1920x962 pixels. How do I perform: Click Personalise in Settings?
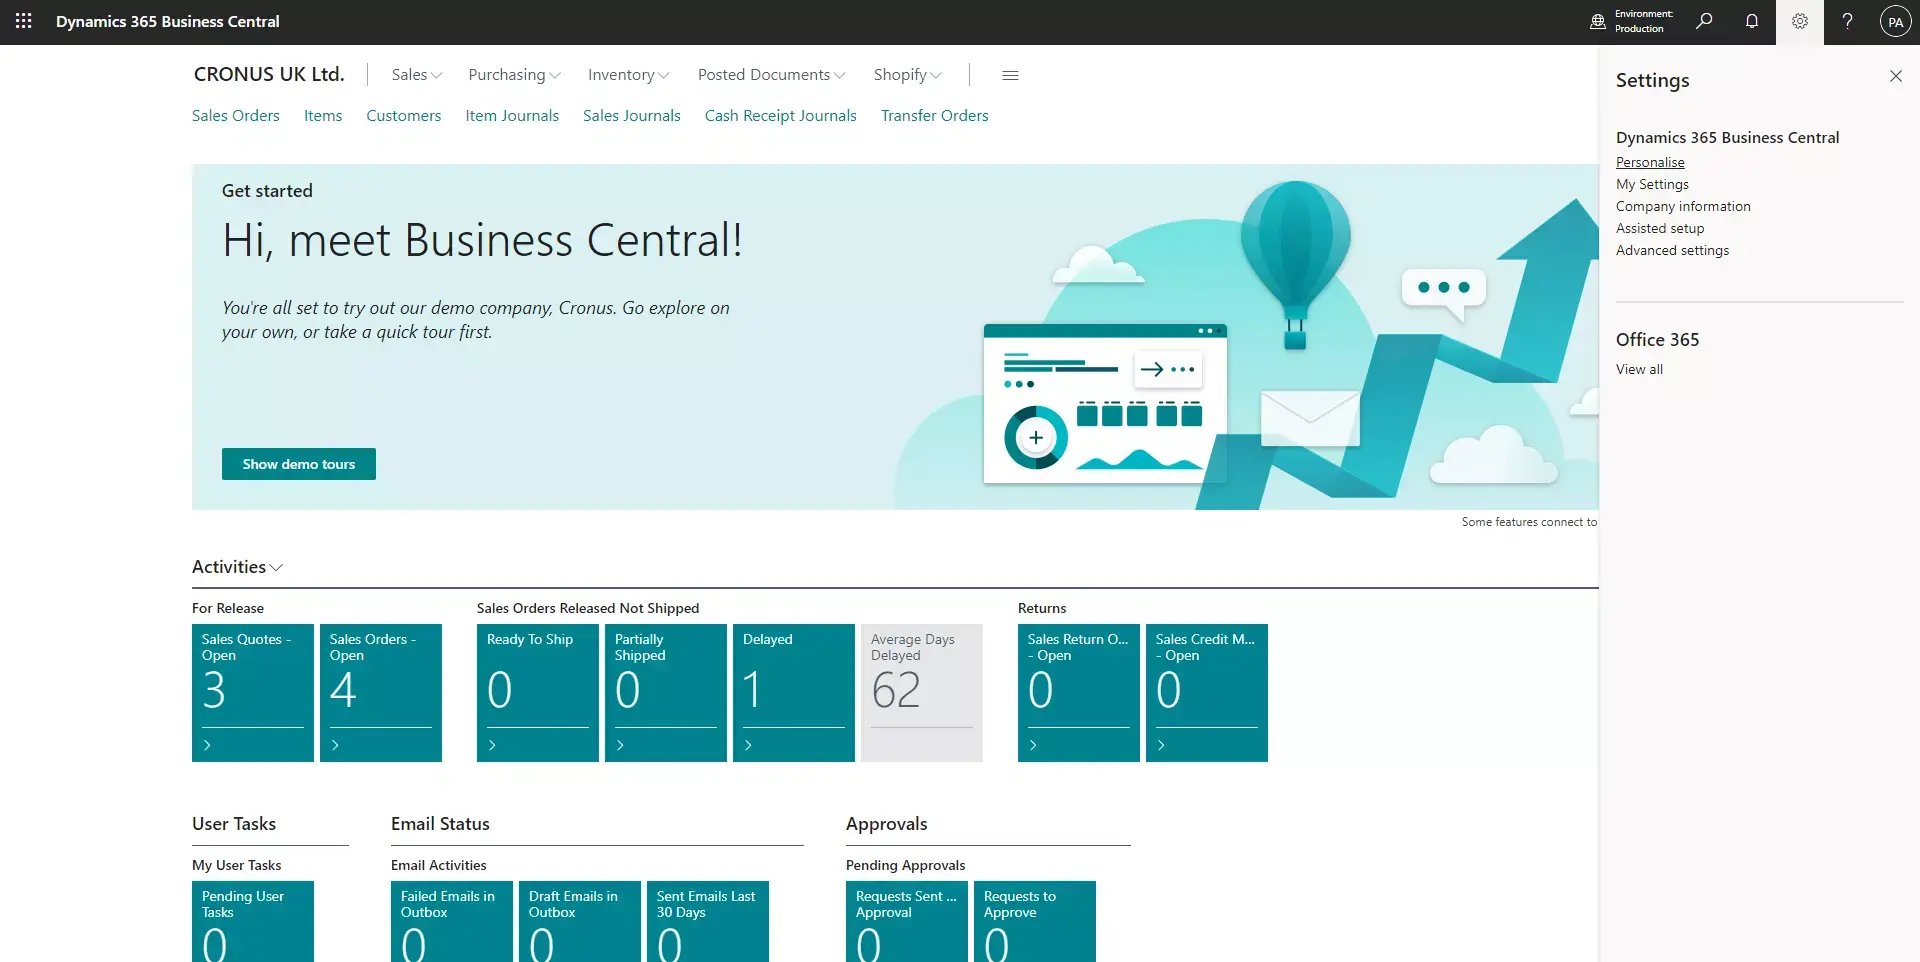(x=1650, y=162)
